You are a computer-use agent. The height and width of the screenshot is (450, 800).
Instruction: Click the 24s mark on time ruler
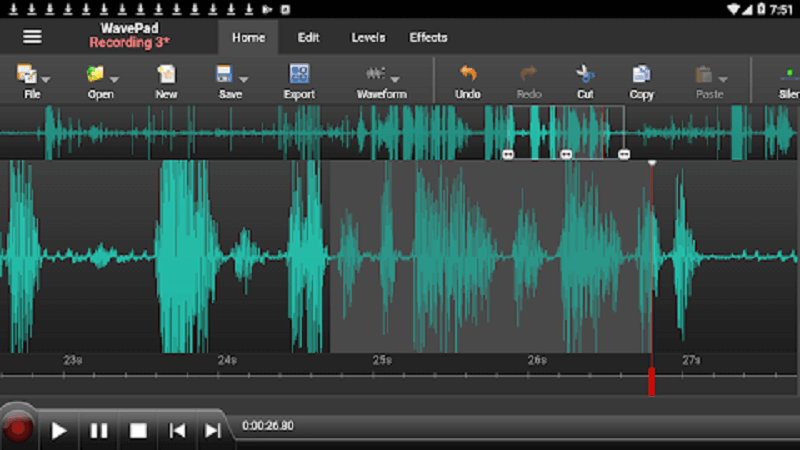point(227,360)
